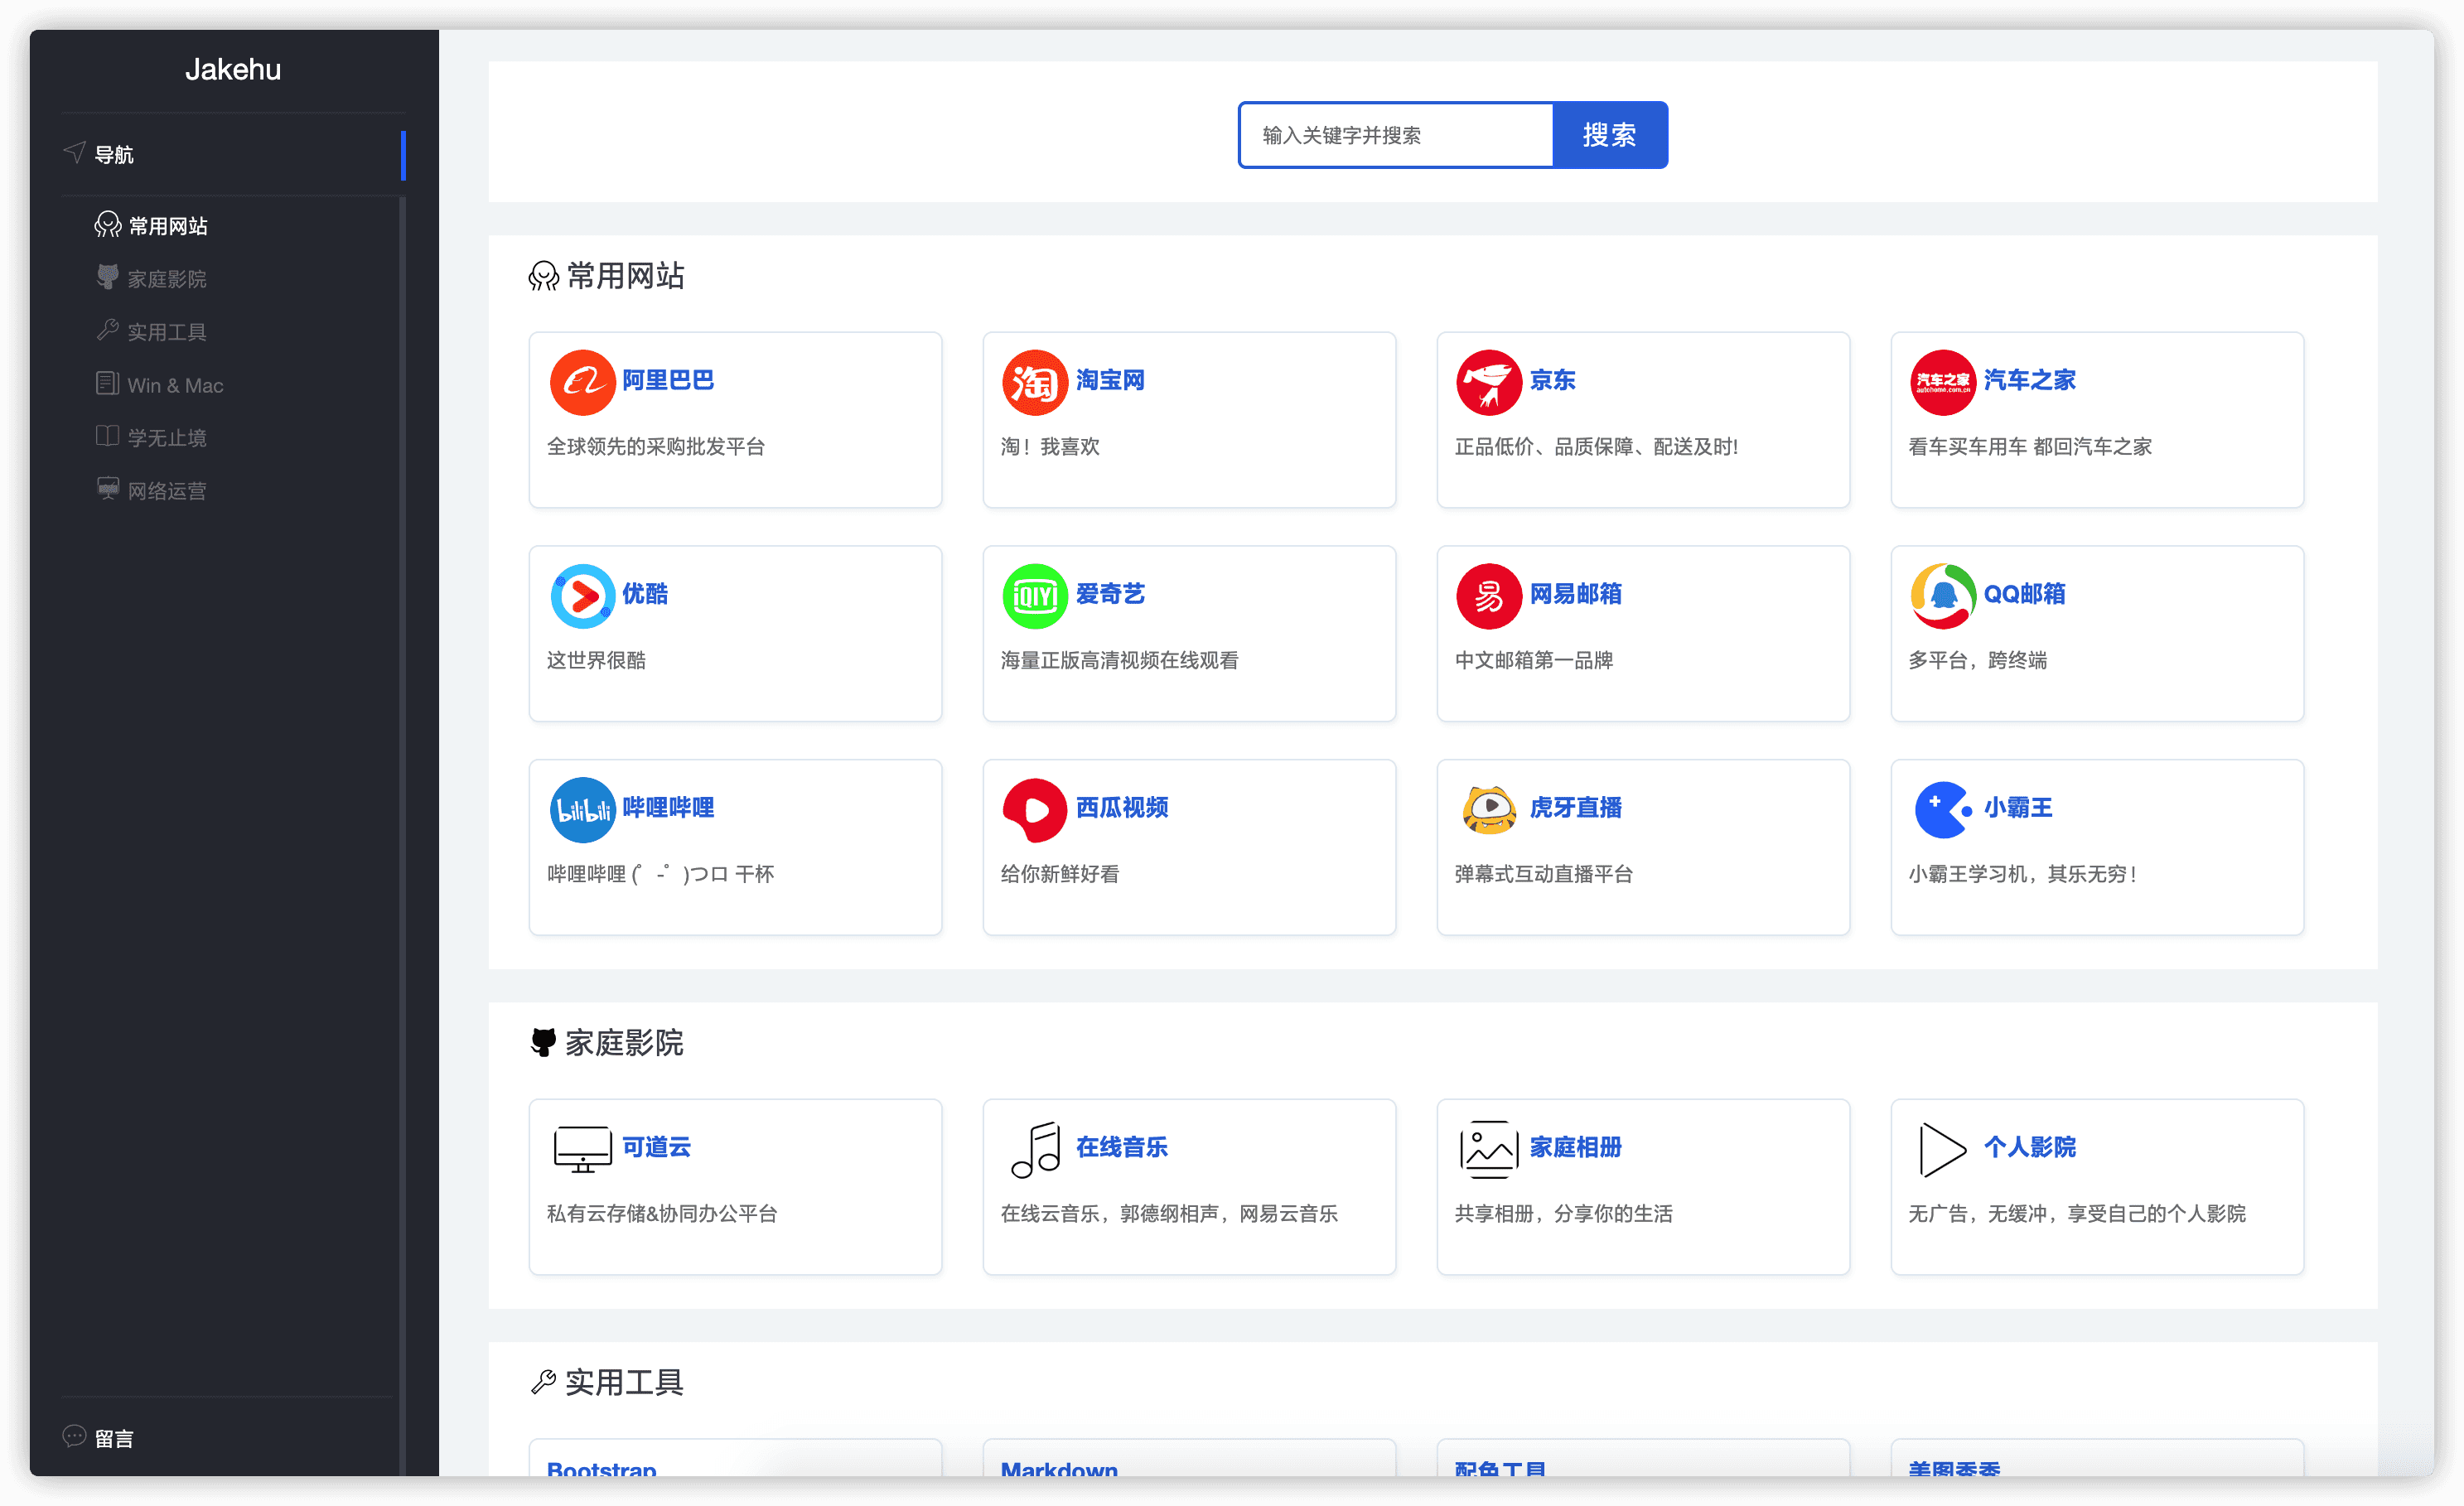2464x1506 pixels.
Task: Click the Bilibili site logo icon
Action: [582, 809]
